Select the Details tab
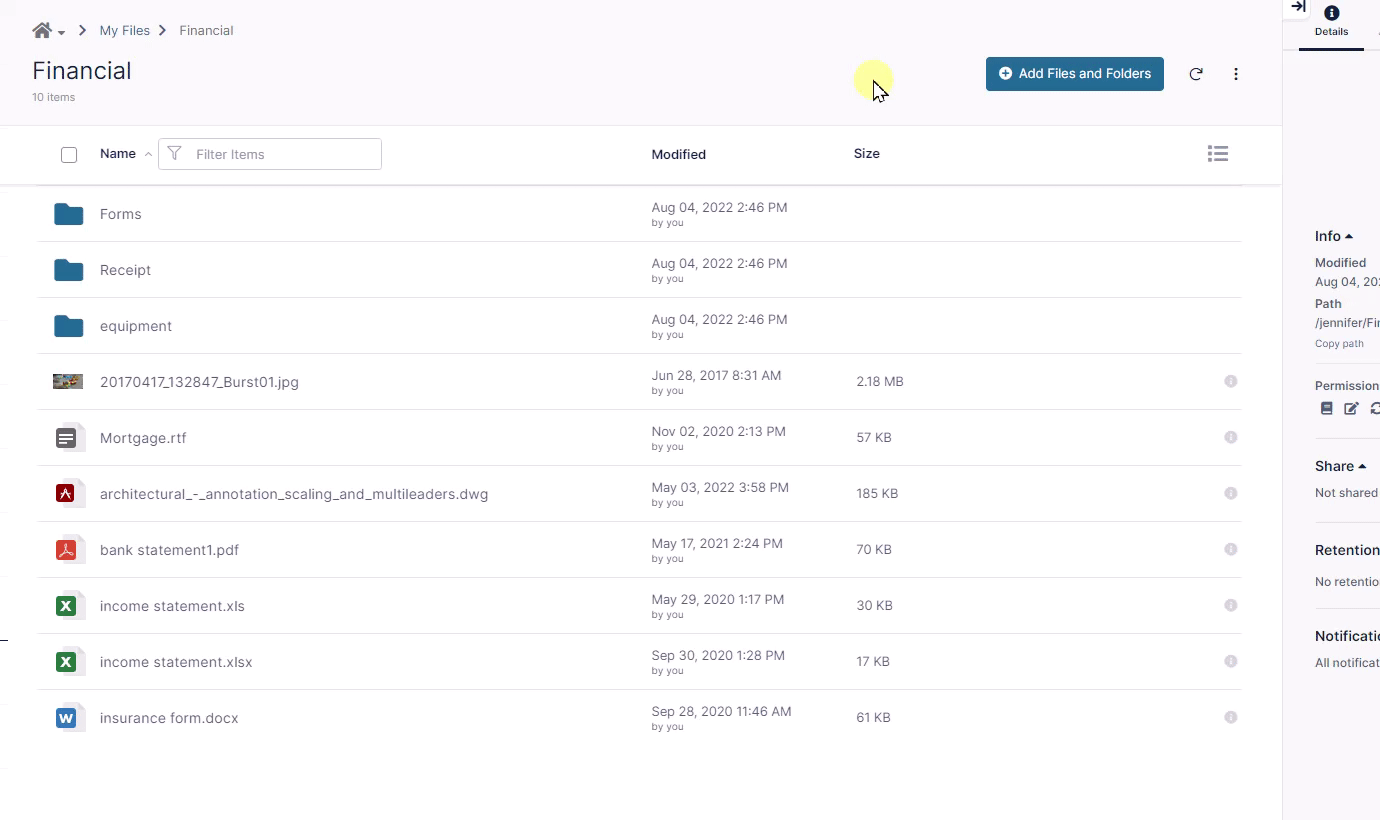Viewport: 1380px width, 820px height. (1331, 22)
